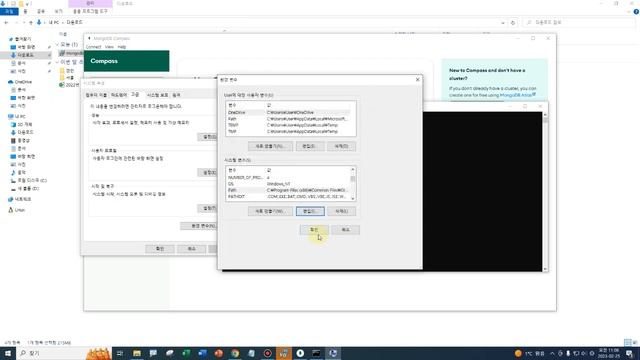Open the notification center icon

click(629, 353)
